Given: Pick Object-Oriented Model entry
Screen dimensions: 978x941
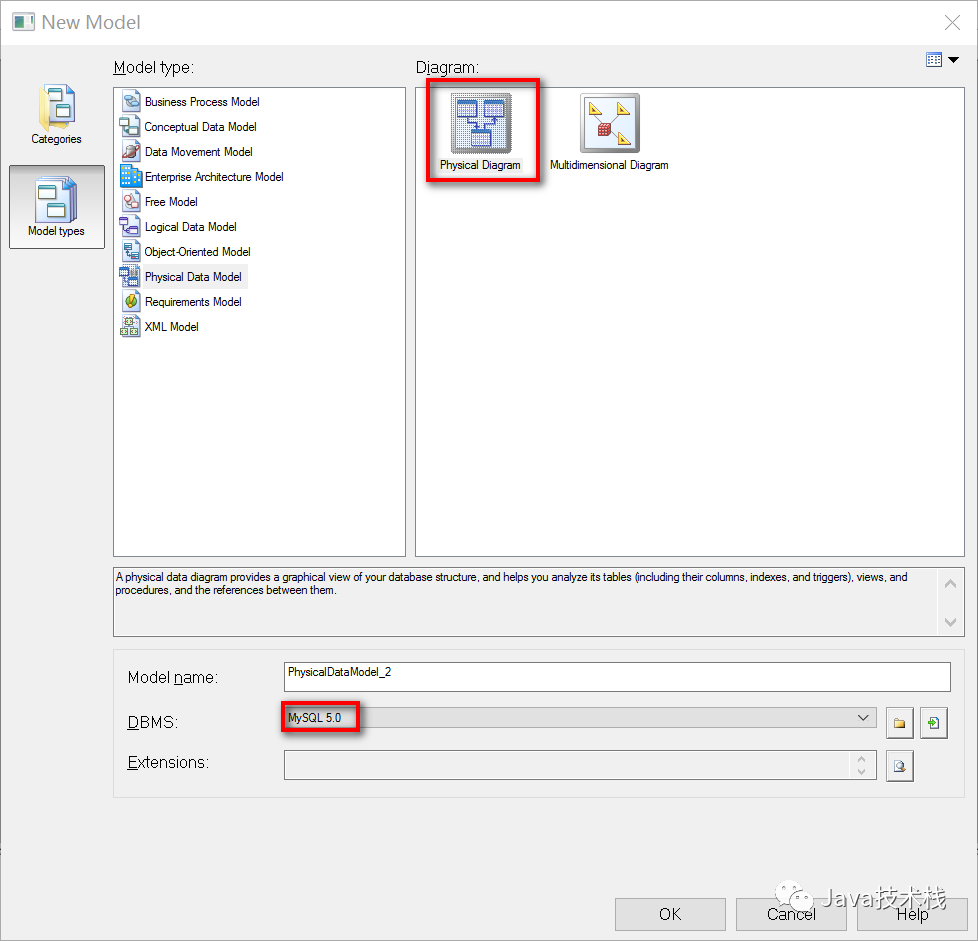Looking at the screenshot, I should pos(197,251).
